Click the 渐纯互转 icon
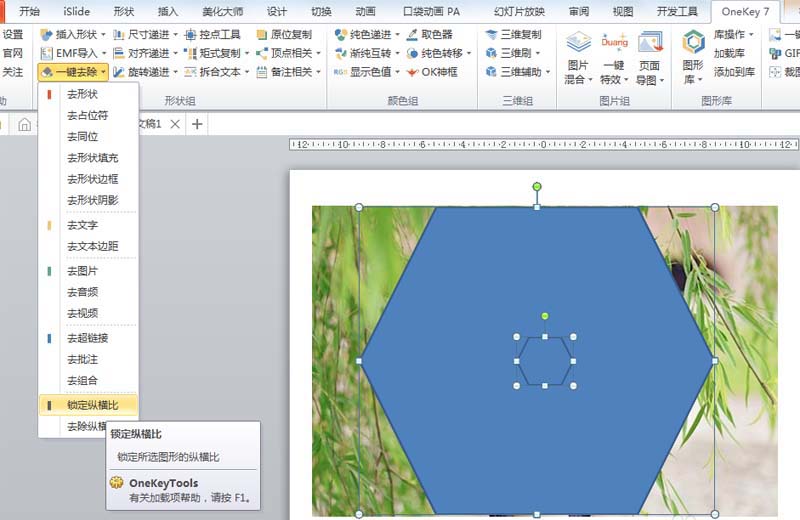 (x=341, y=53)
